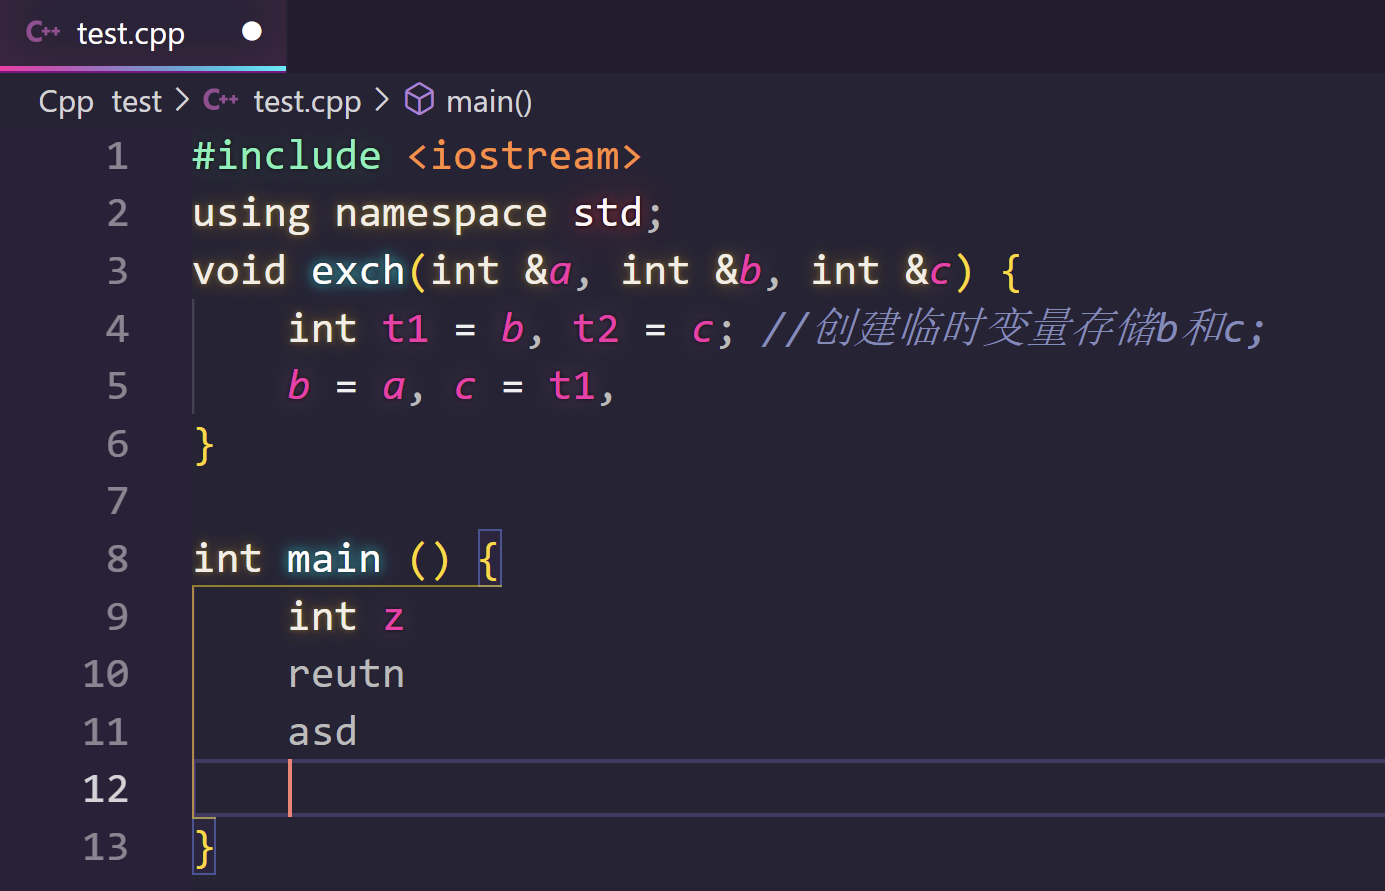Open test.cpp breadcrumb item
The width and height of the screenshot is (1385, 891).
pyautogui.click(x=307, y=102)
